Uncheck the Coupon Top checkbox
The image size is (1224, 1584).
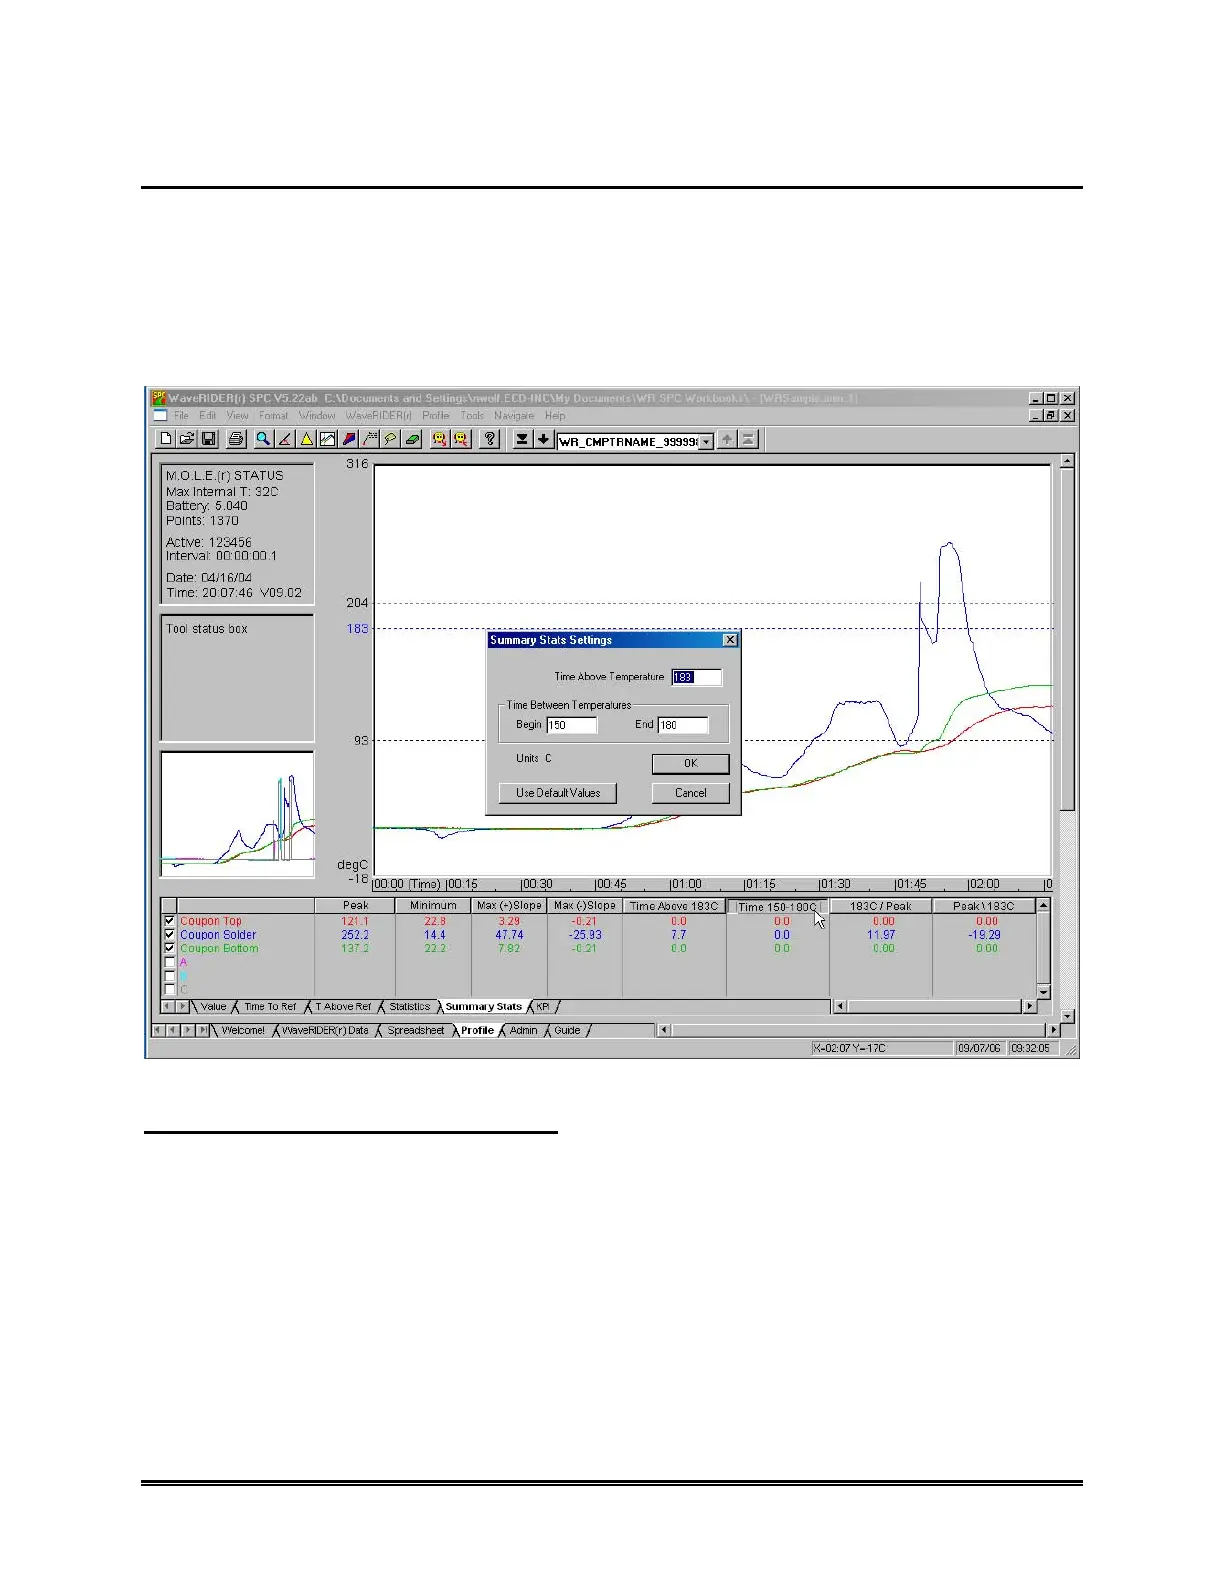click(x=169, y=921)
